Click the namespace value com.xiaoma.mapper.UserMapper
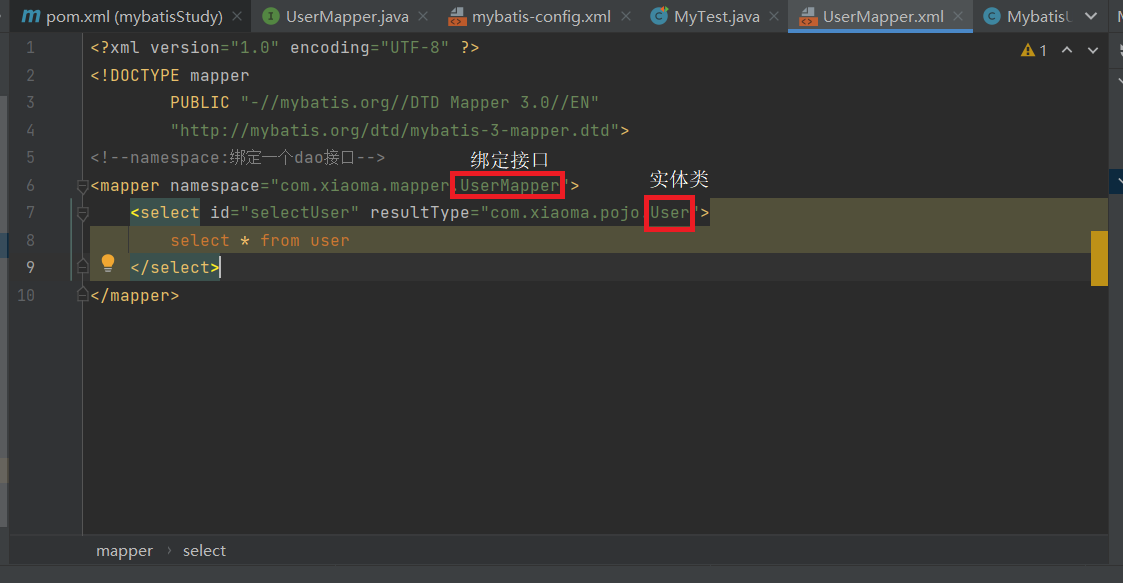 420,186
